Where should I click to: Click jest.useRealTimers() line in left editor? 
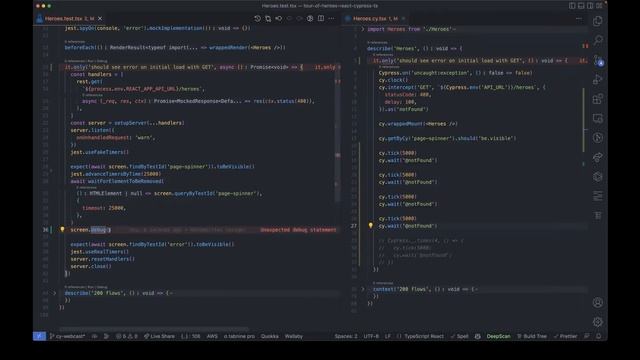(100, 251)
